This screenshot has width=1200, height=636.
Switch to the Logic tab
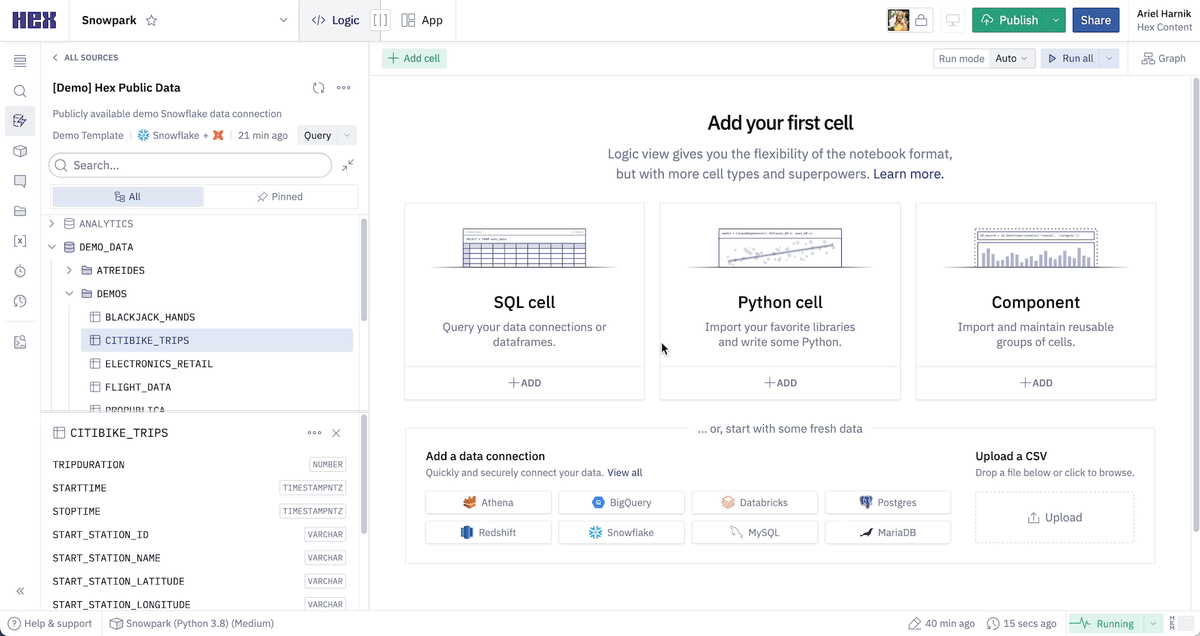pos(336,20)
